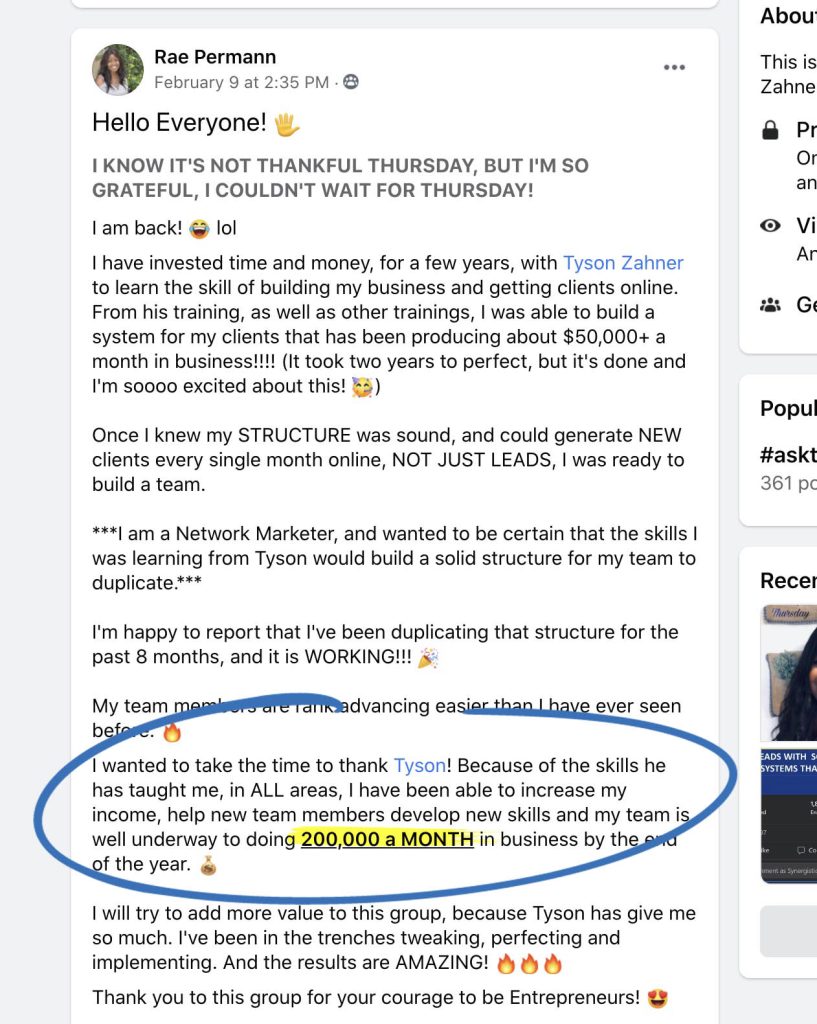Click Rae Permann's profile picture
817x1024 pixels.
point(118,69)
